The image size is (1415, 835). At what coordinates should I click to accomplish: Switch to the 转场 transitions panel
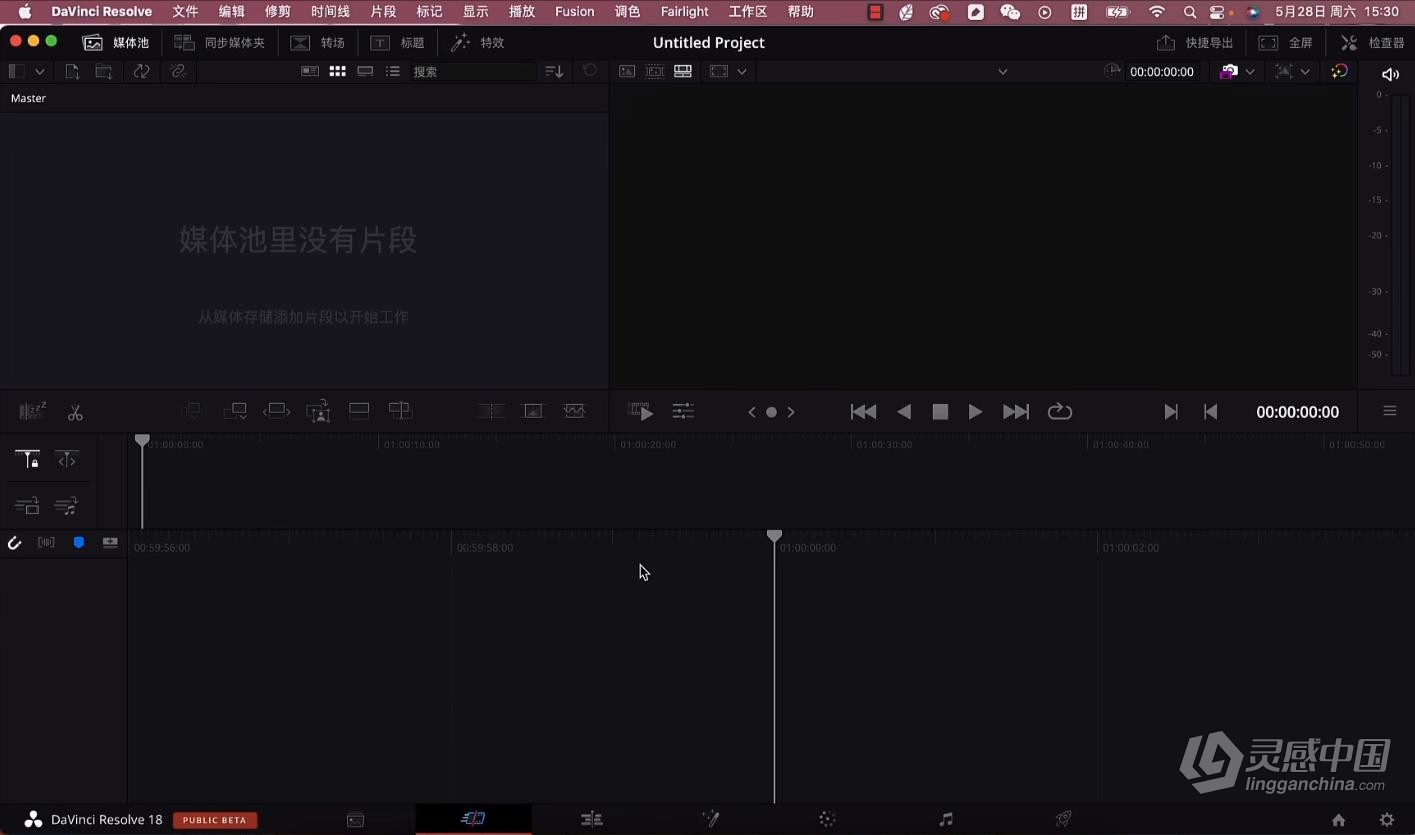click(317, 43)
